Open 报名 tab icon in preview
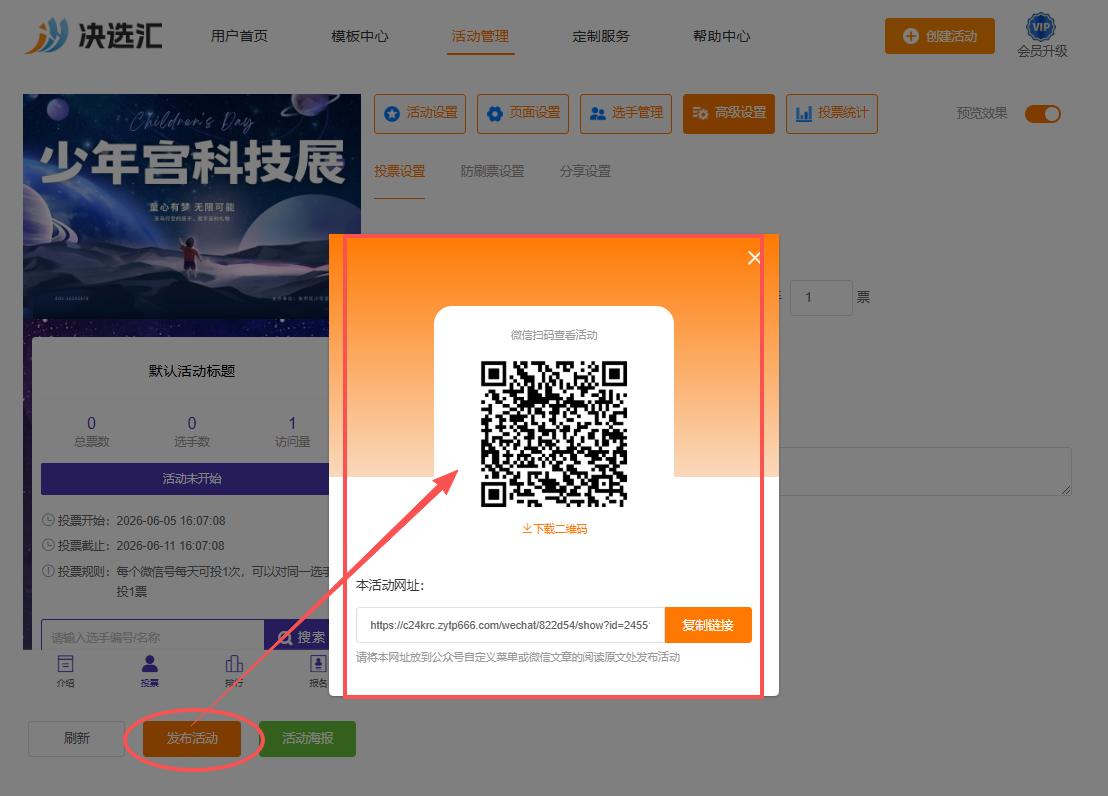The image size is (1108, 796). tap(318, 671)
